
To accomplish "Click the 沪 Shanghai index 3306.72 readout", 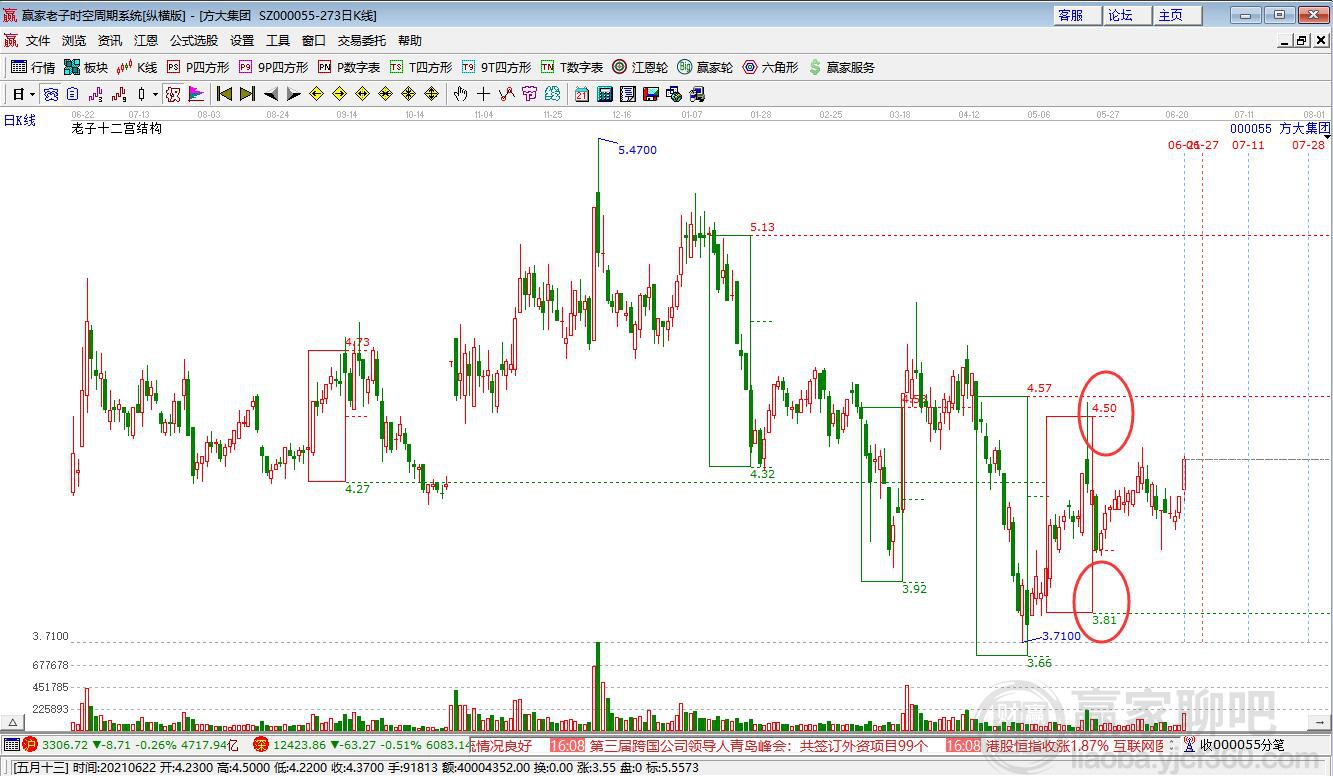I will pos(130,745).
